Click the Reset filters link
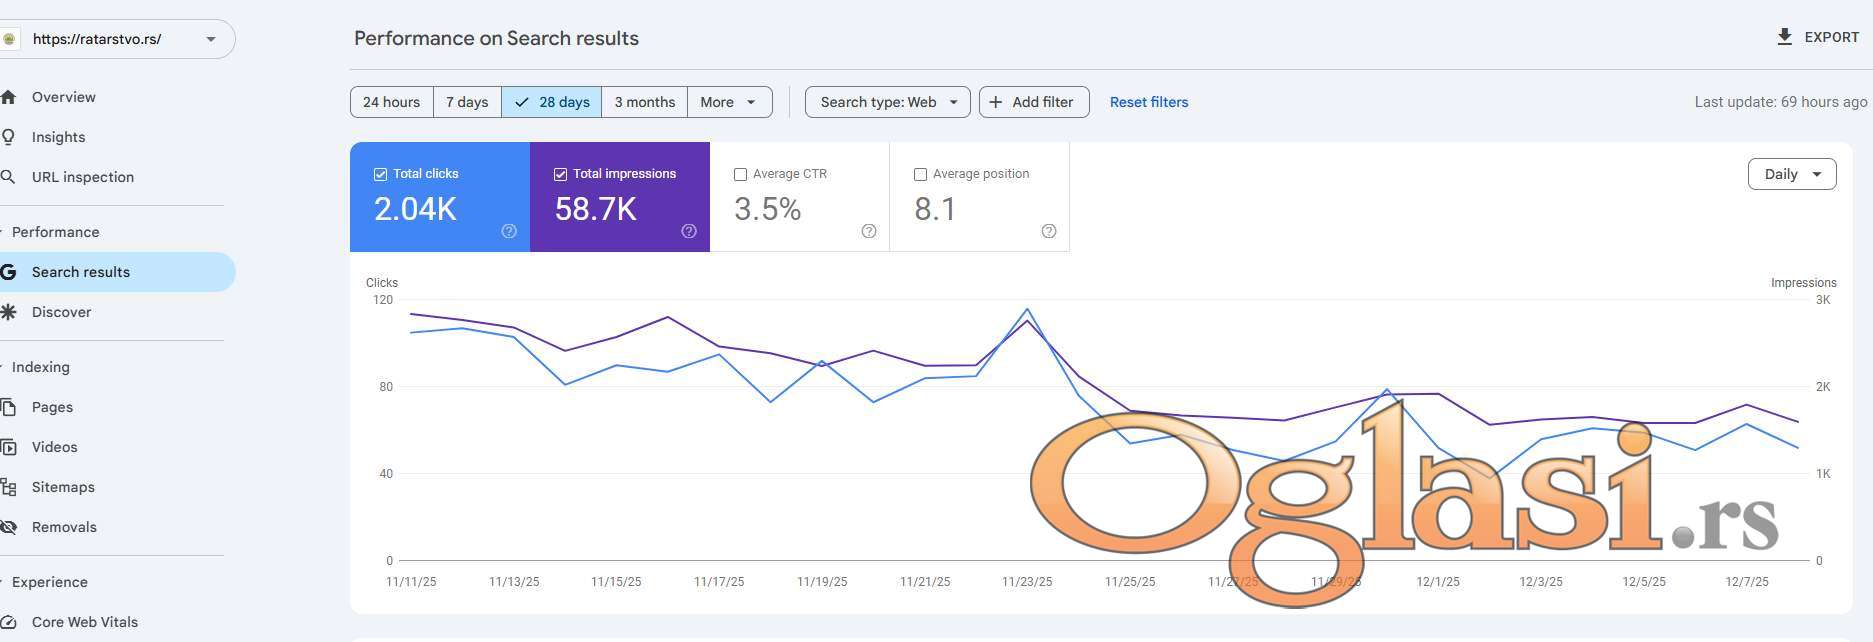 pos(1149,102)
